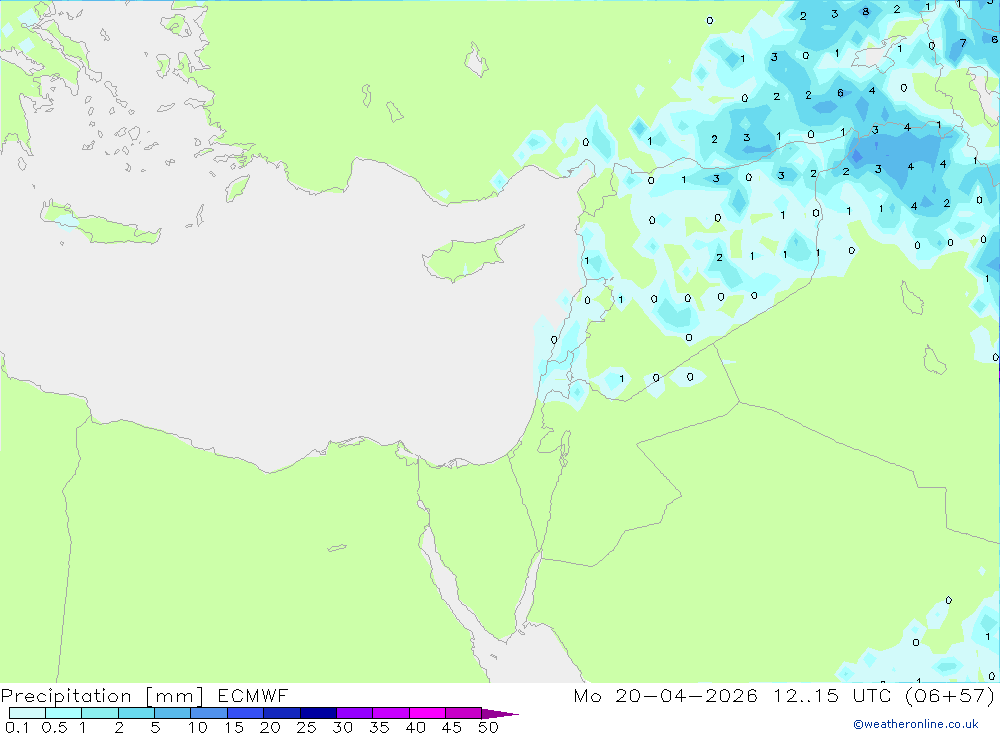This screenshot has width=1000, height=733.
Task: Select the 5–10 mm legend color segment
Action: click(172, 713)
